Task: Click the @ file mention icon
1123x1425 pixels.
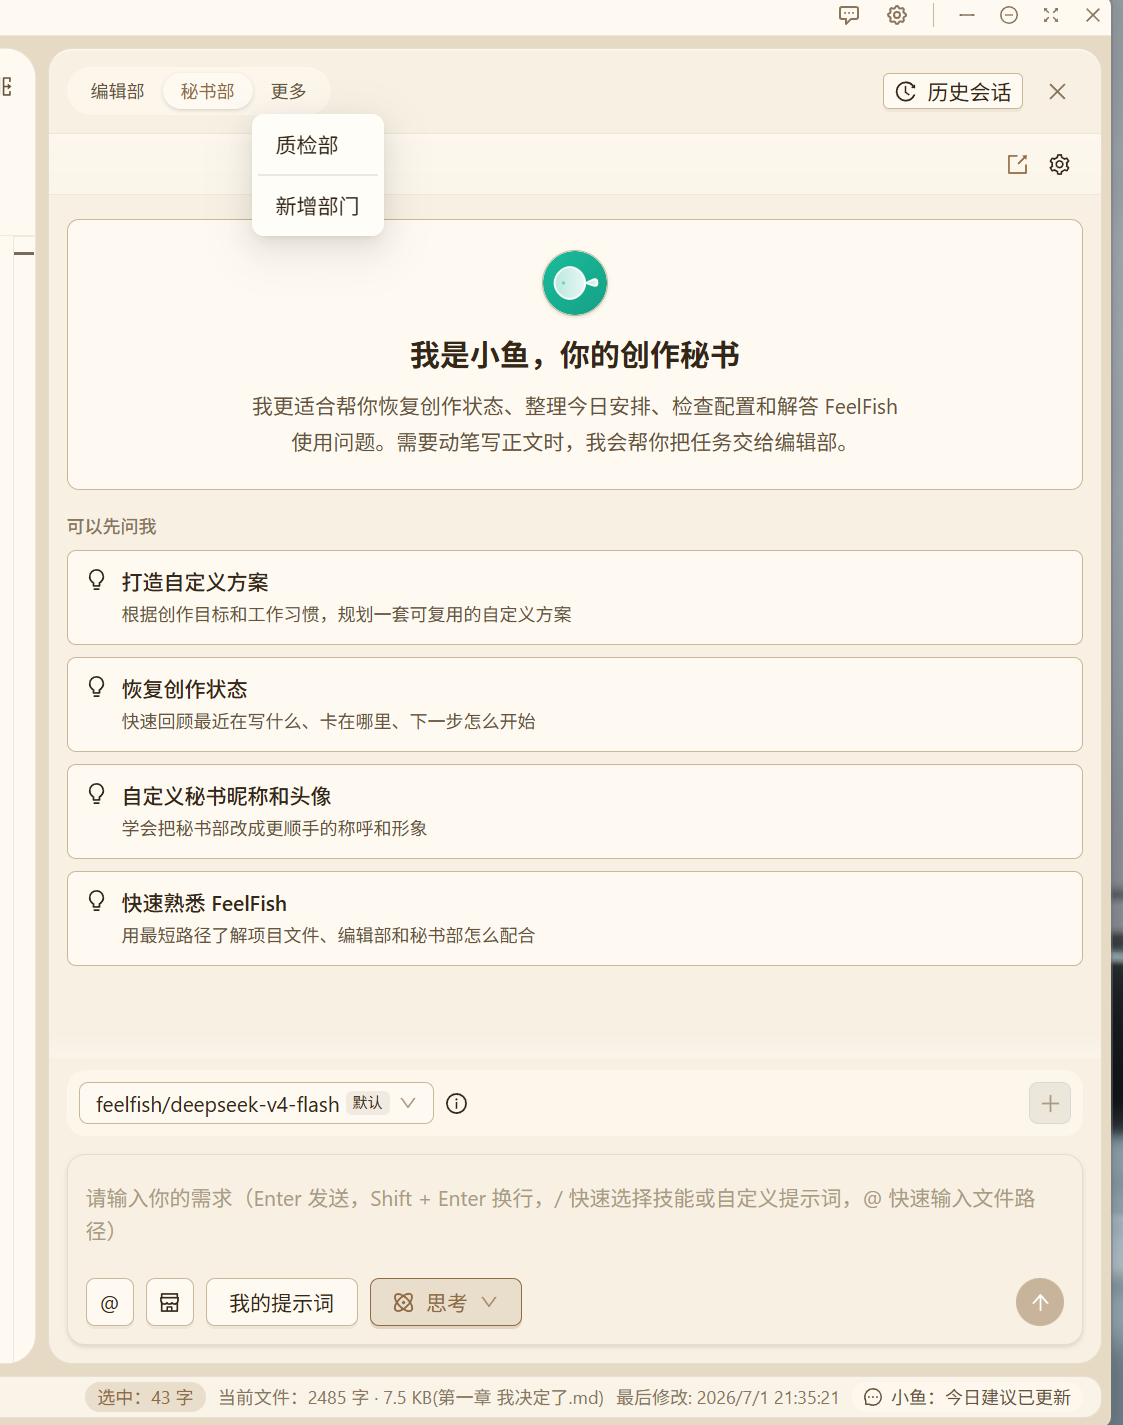Action: pyautogui.click(x=110, y=1302)
